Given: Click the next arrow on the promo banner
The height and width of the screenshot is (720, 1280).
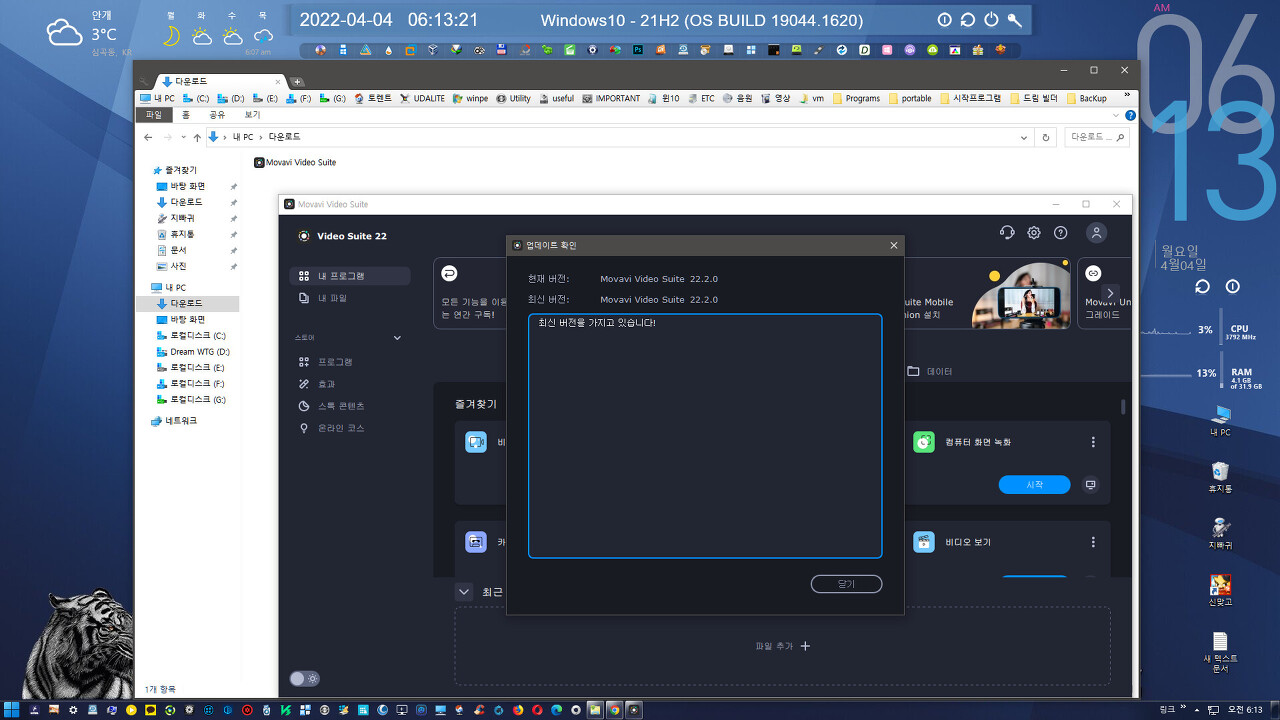Looking at the screenshot, I should coord(1109,293).
